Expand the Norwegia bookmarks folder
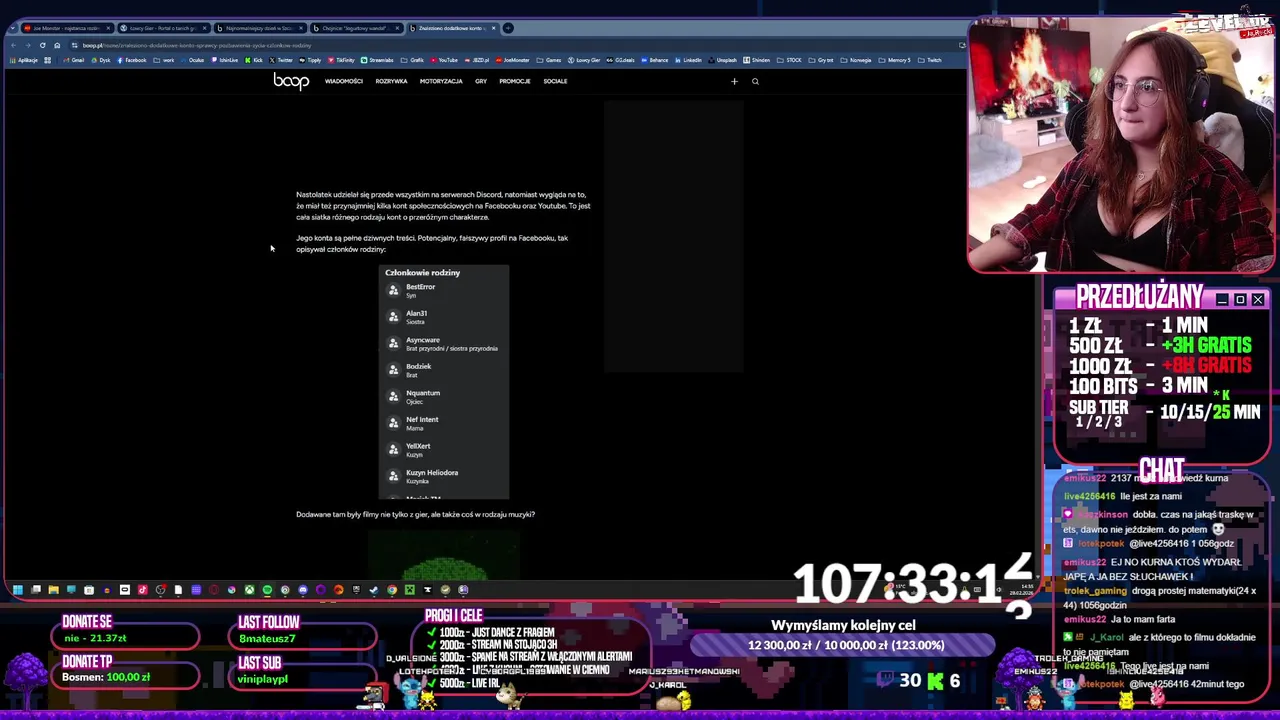 (x=858, y=60)
